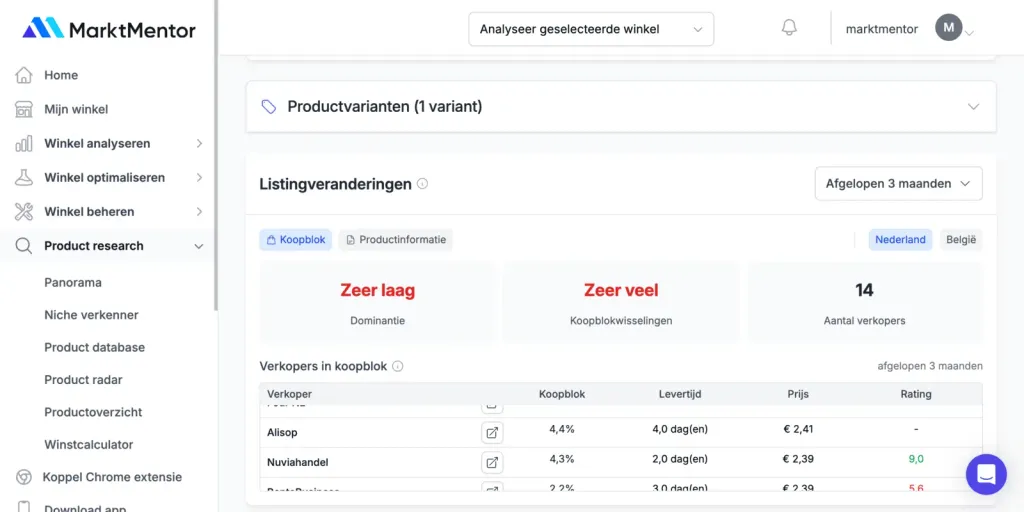Open Alisop seller external link icon
The width and height of the screenshot is (1024, 512).
(492, 432)
